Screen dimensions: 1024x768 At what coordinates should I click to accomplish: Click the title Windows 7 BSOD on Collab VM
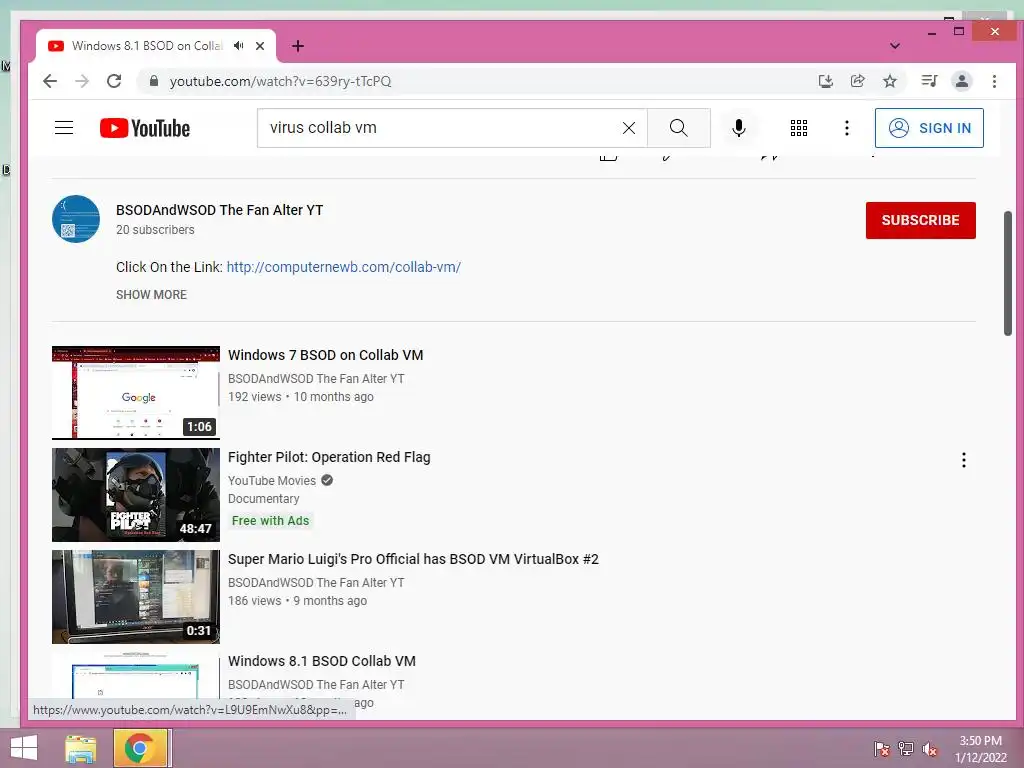pos(325,355)
